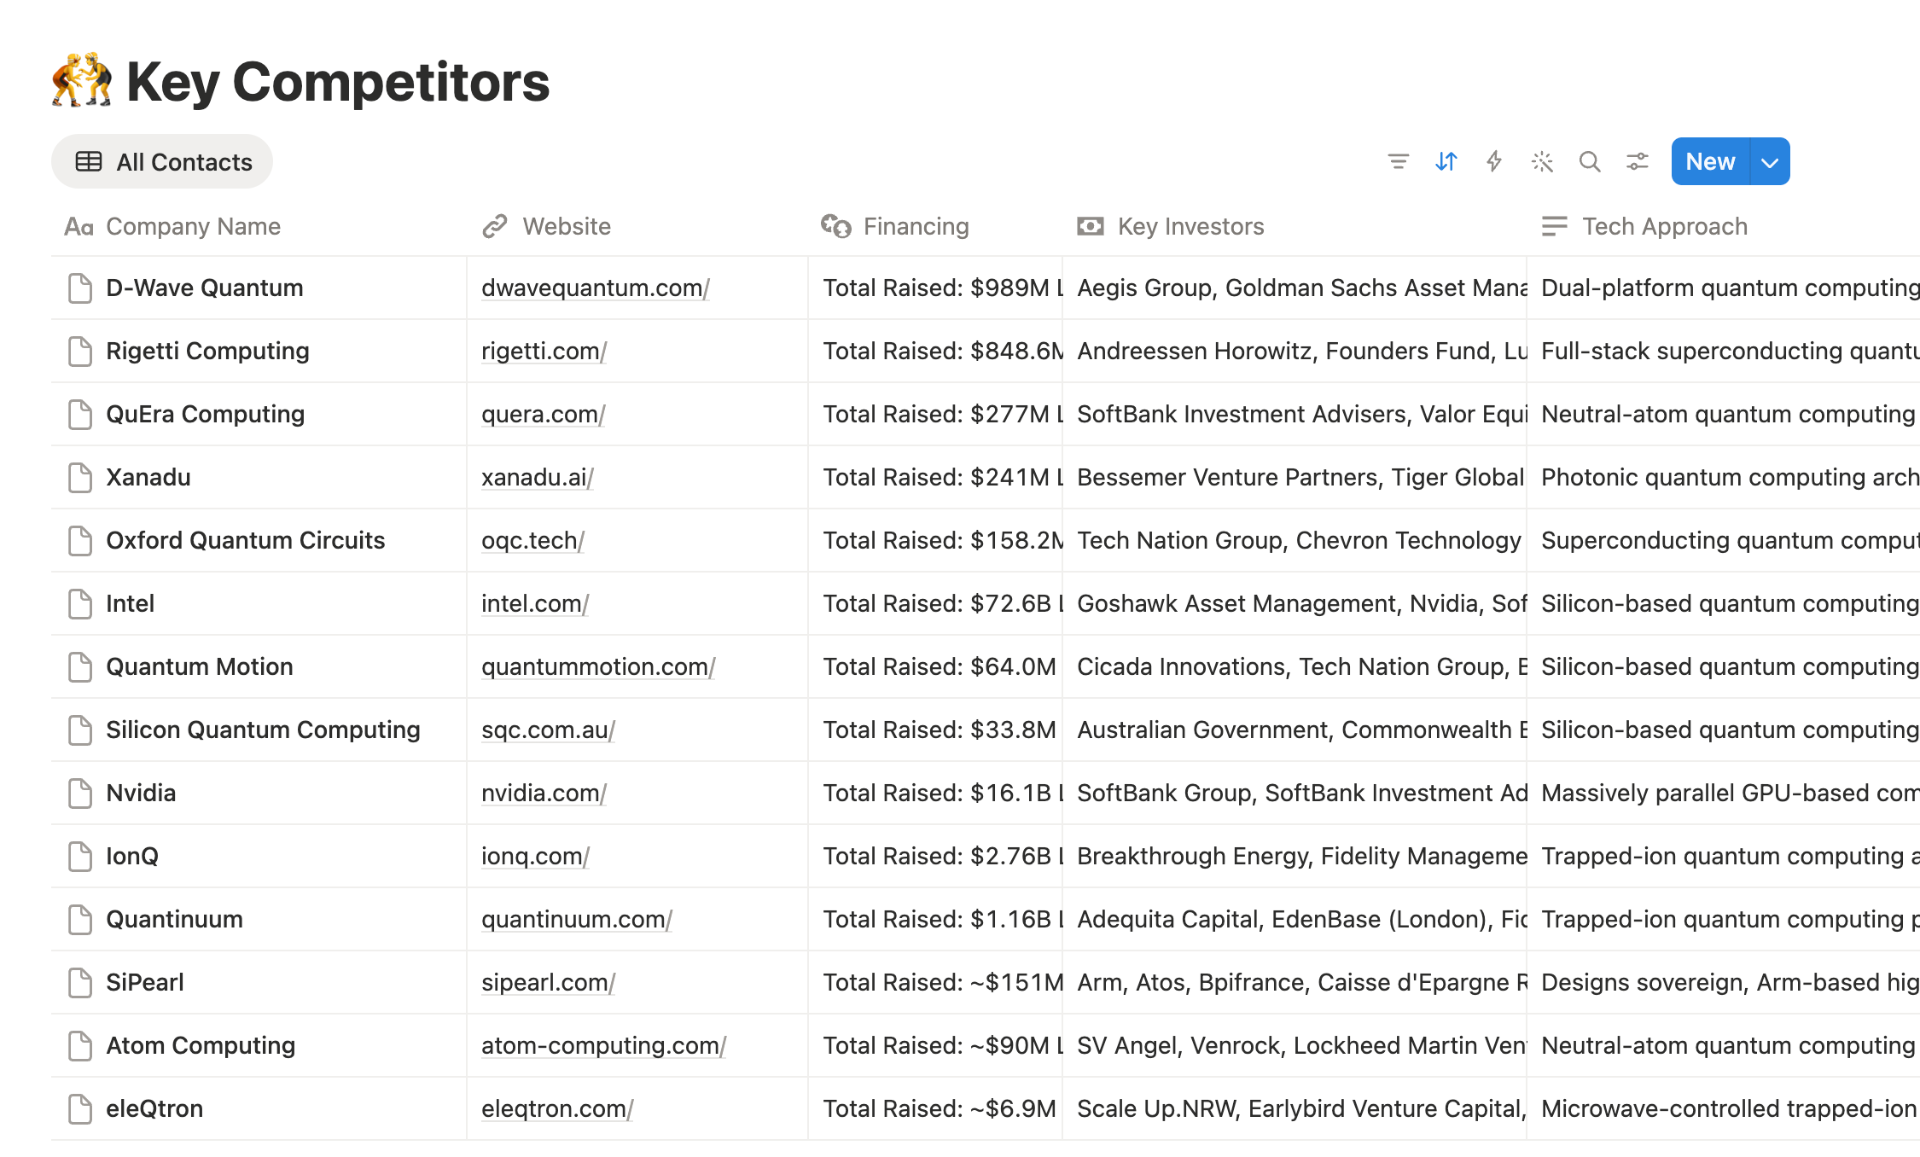Open the search magnifier icon

tap(1590, 161)
